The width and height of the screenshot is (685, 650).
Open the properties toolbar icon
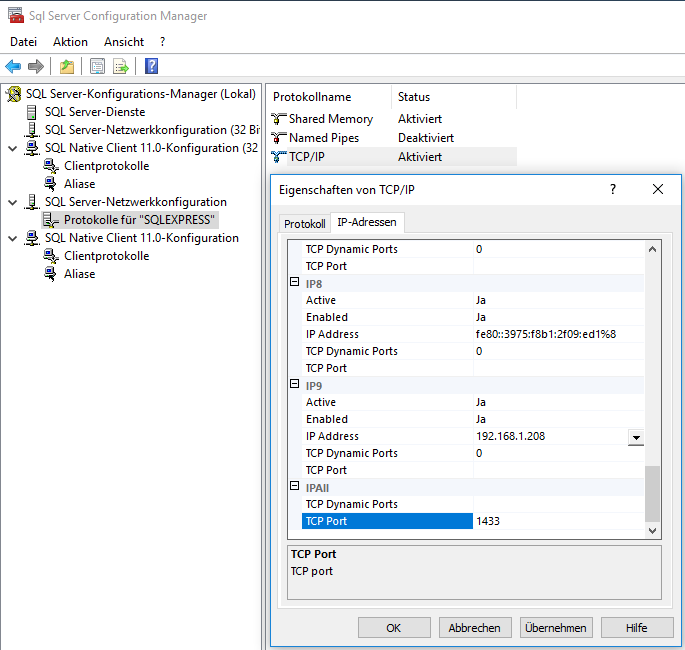tap(97, 67)
